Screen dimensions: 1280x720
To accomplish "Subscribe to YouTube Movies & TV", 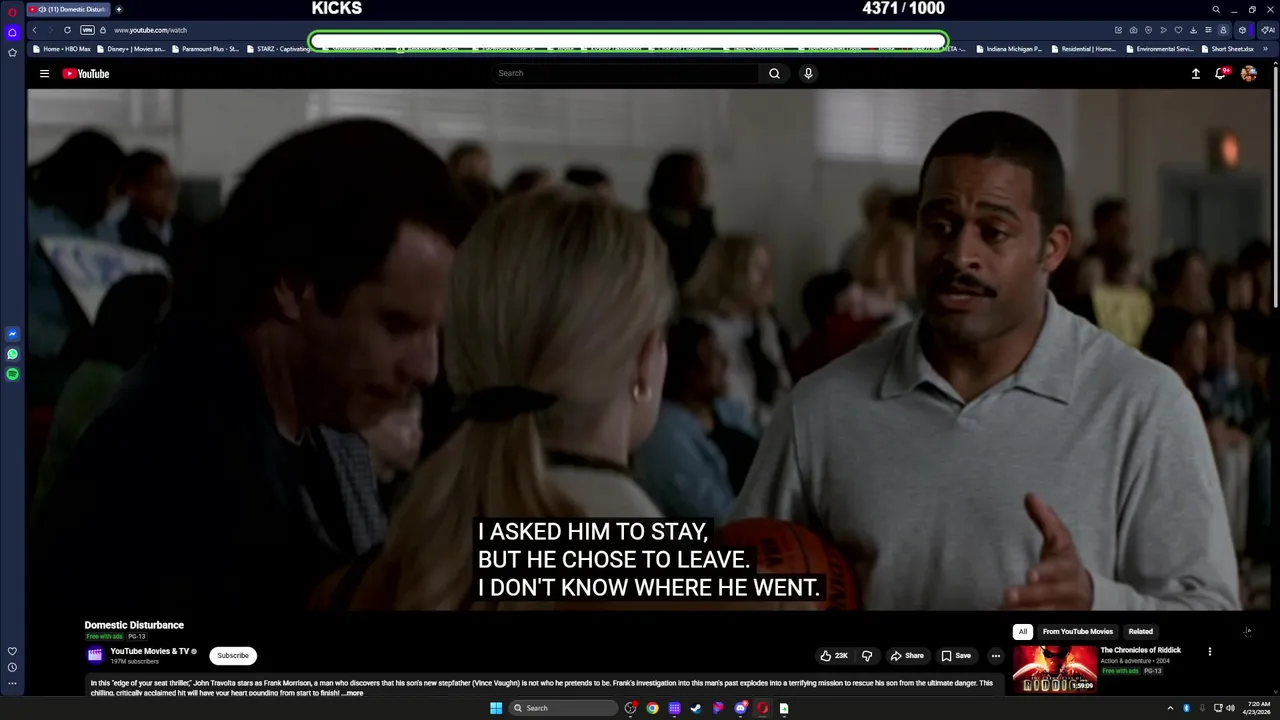I will [x=233, y=655].
